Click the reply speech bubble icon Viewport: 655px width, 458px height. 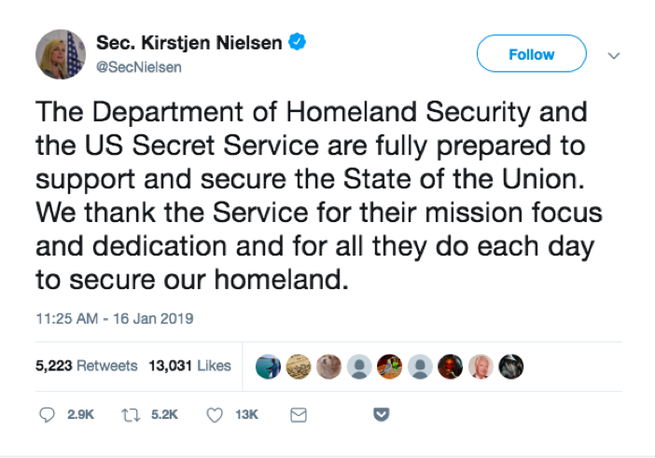tap(47, 415)
